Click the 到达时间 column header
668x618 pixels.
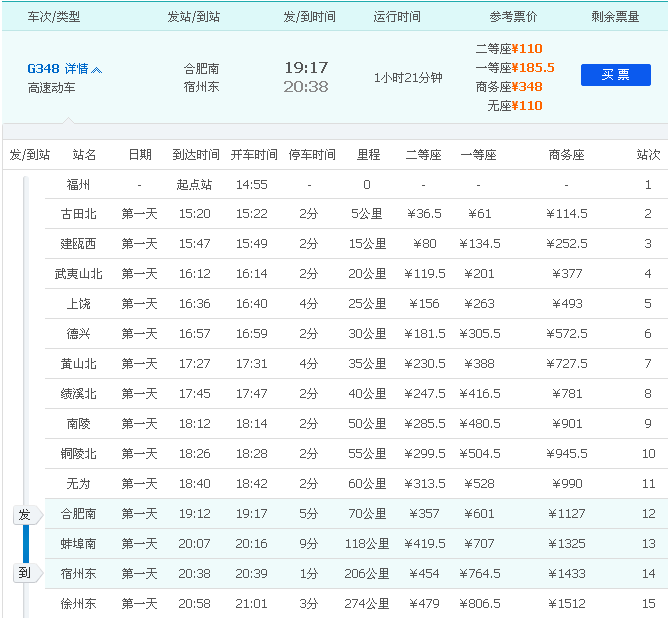(x=196, y=154)
